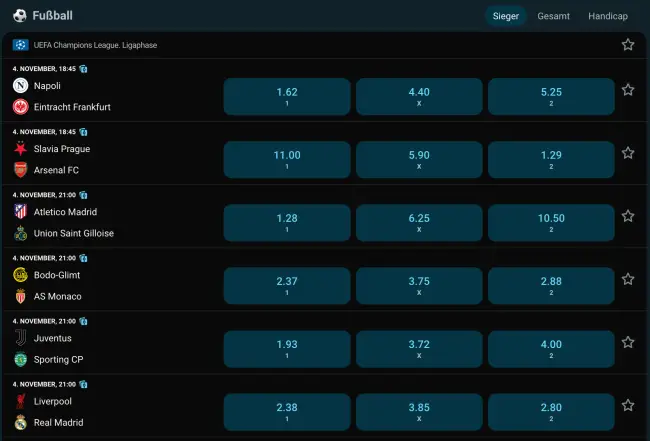Select draw odds 3.72 for Juventus match
The image size is (650, 441).
(x=419, y=349)
